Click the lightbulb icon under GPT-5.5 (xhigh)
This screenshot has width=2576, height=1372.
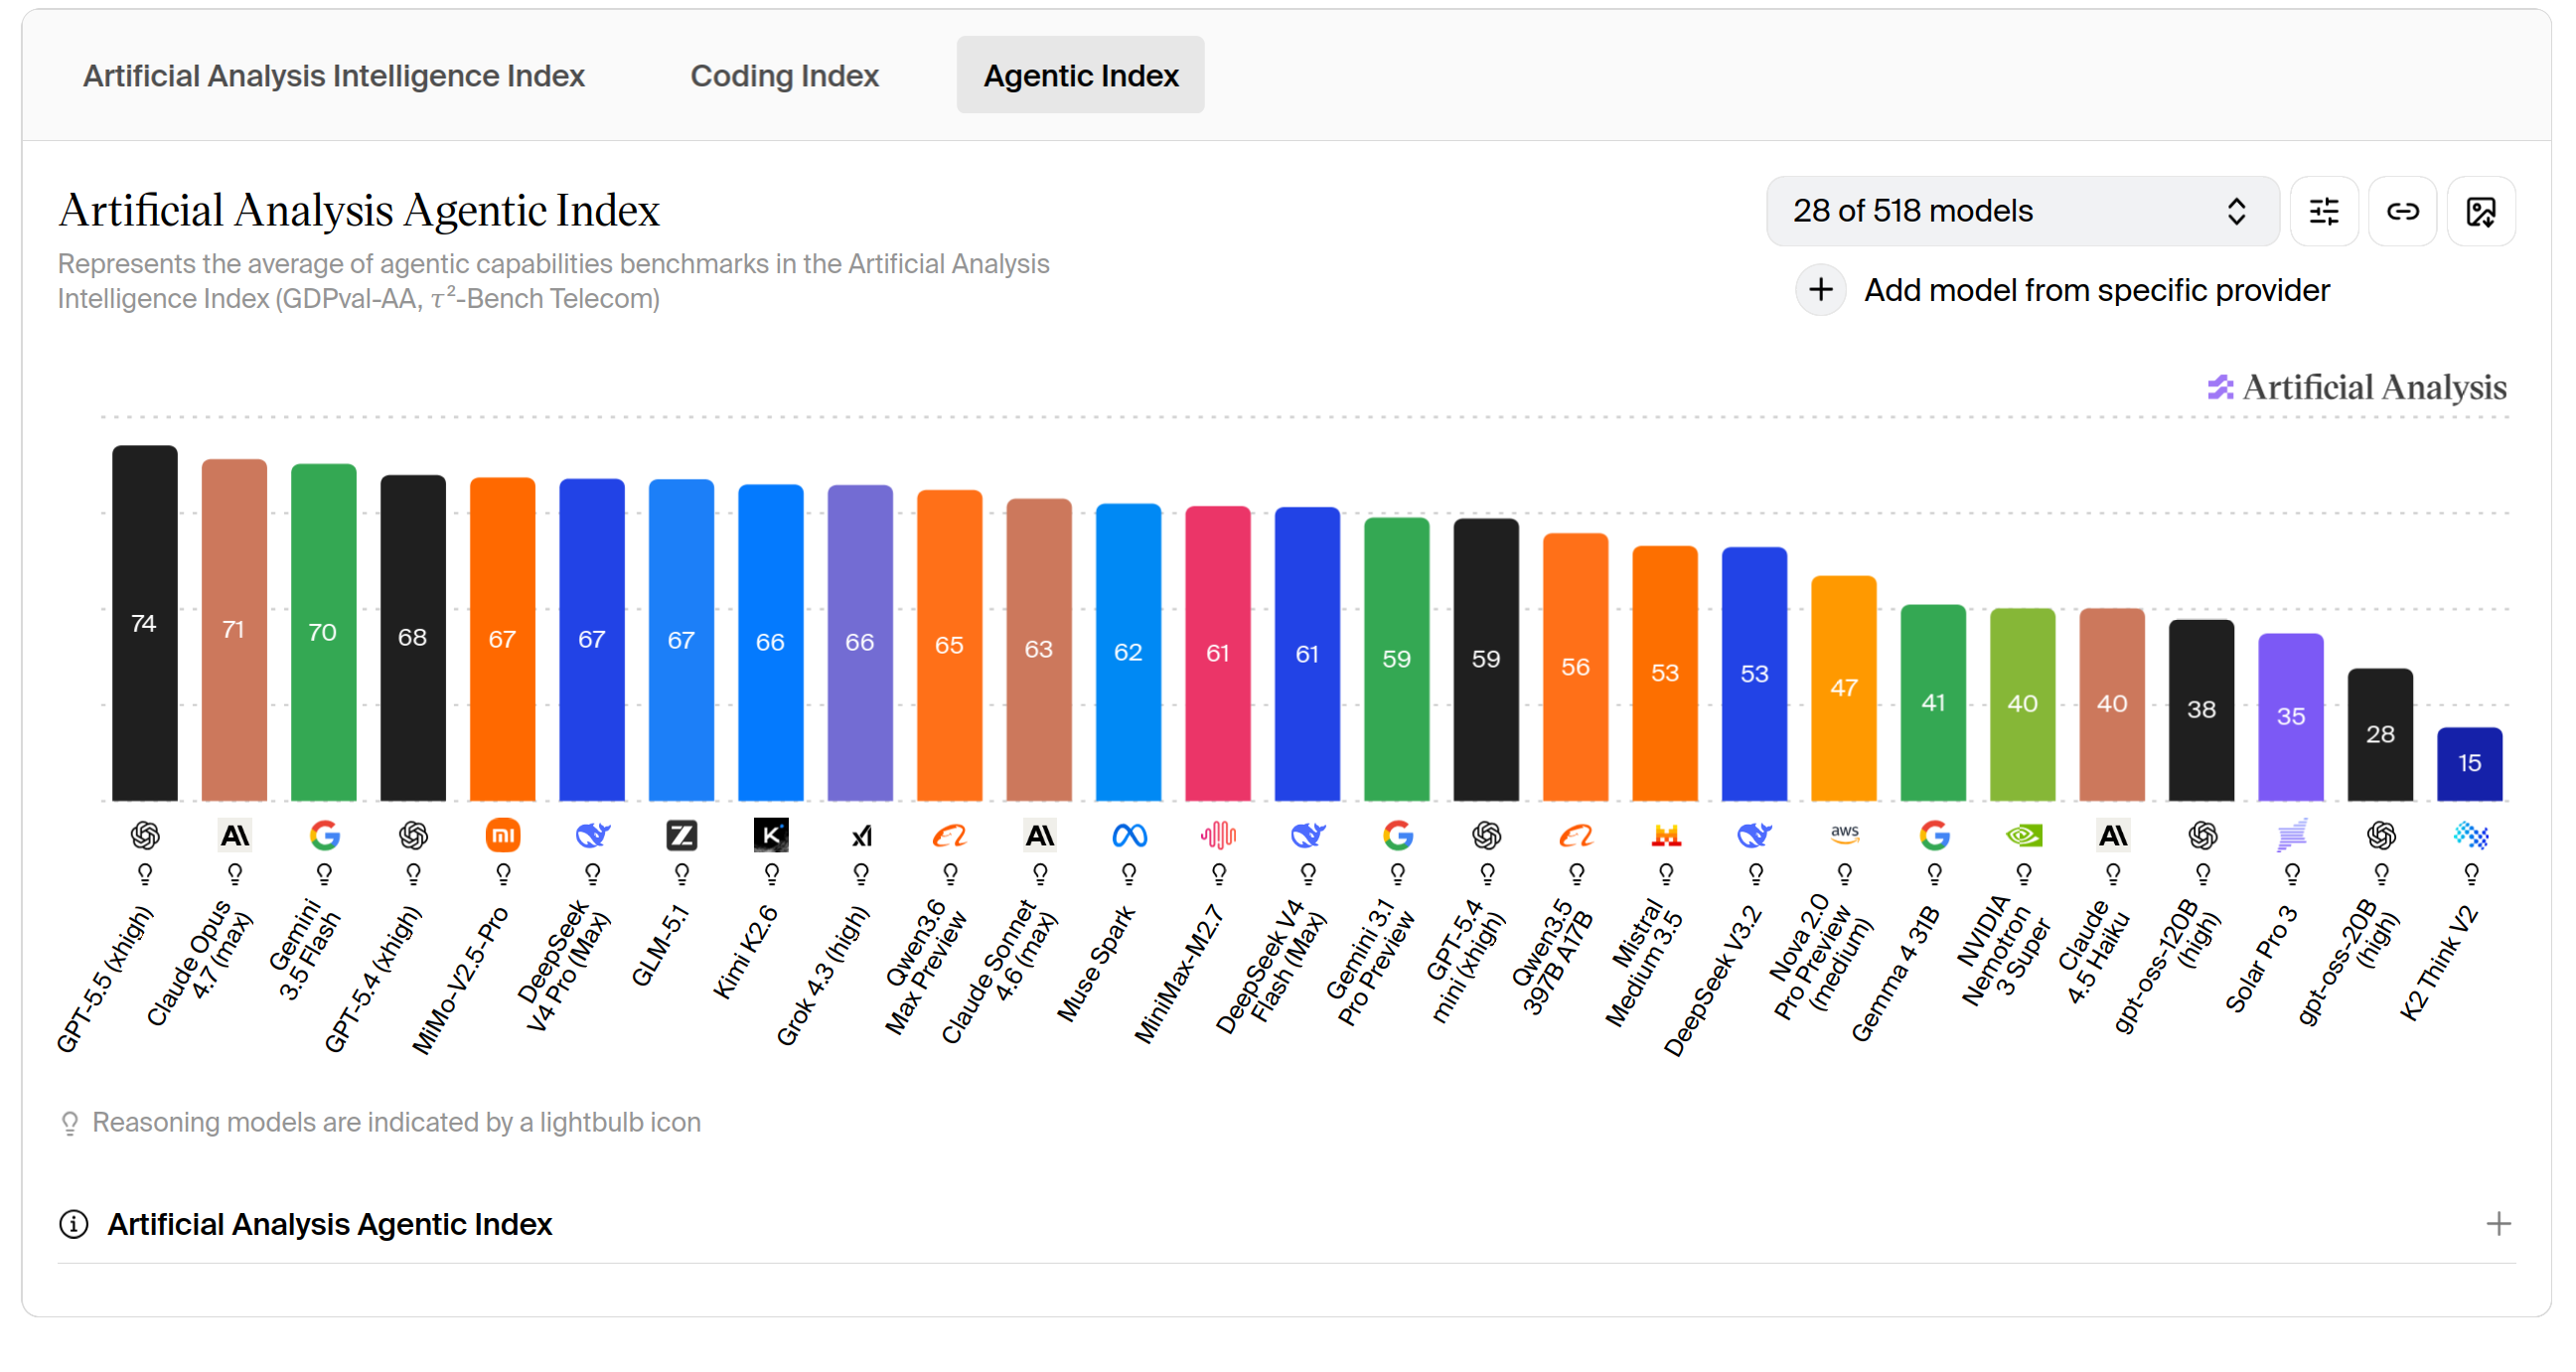click(145, 875)
